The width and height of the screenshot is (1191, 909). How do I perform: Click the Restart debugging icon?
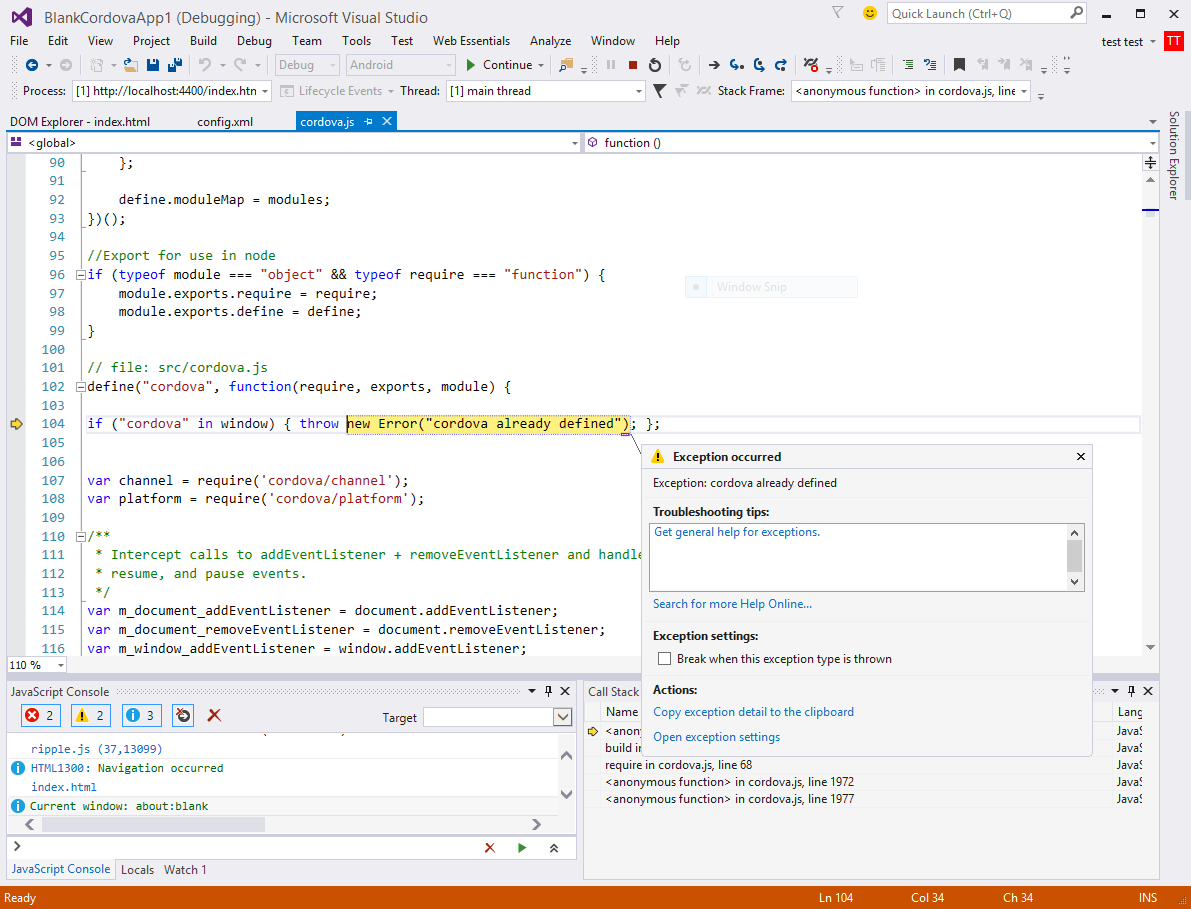655,65
